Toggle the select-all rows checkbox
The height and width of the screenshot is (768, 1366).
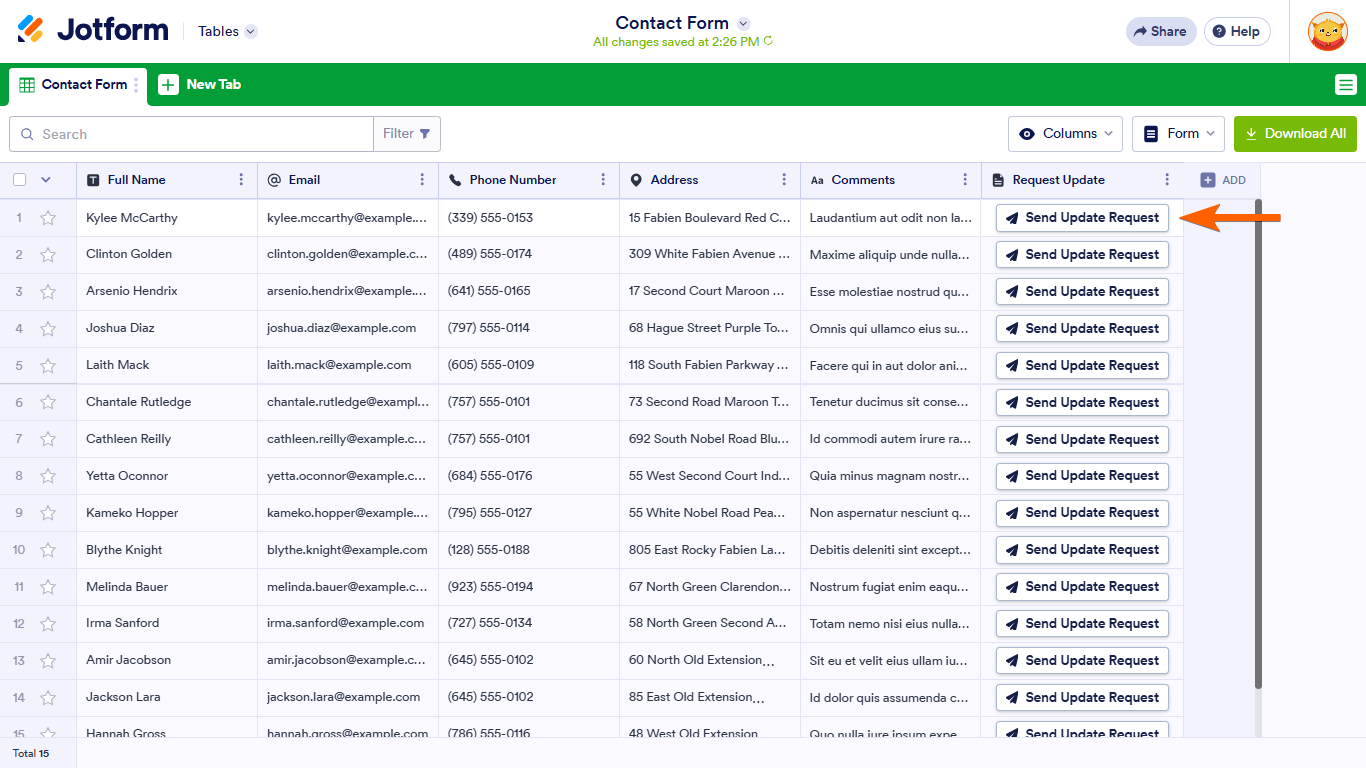20,180
